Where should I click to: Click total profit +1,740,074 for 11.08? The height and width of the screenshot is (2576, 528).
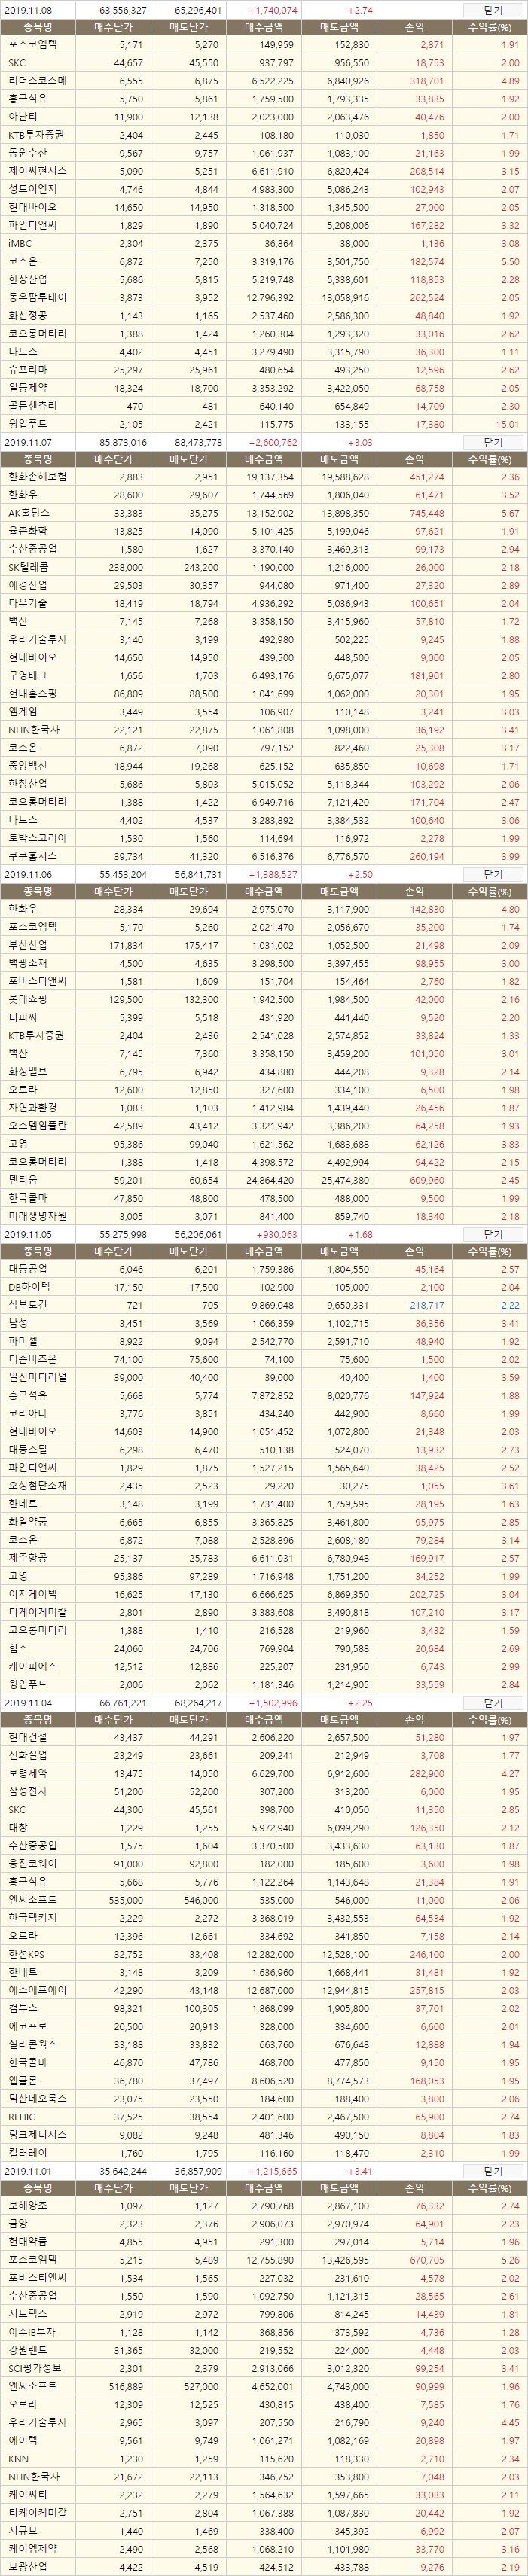coord(273,9)
